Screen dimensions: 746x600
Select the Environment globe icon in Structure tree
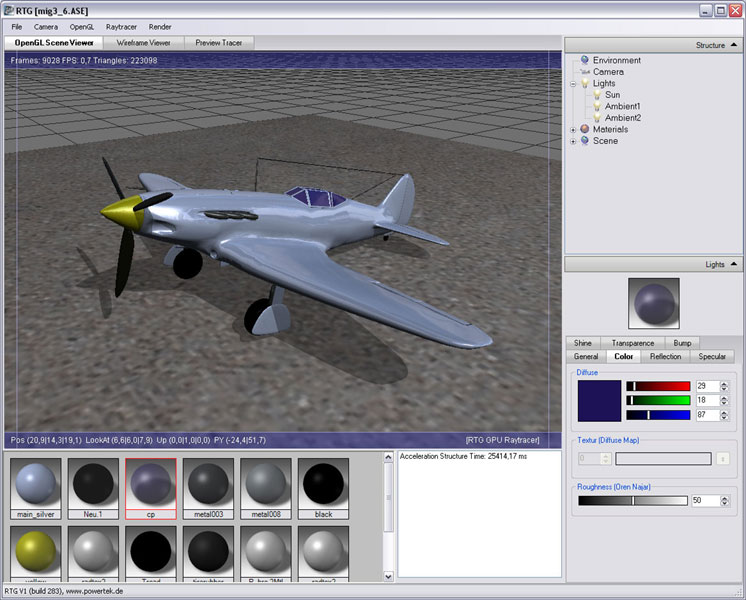point(584,60)
